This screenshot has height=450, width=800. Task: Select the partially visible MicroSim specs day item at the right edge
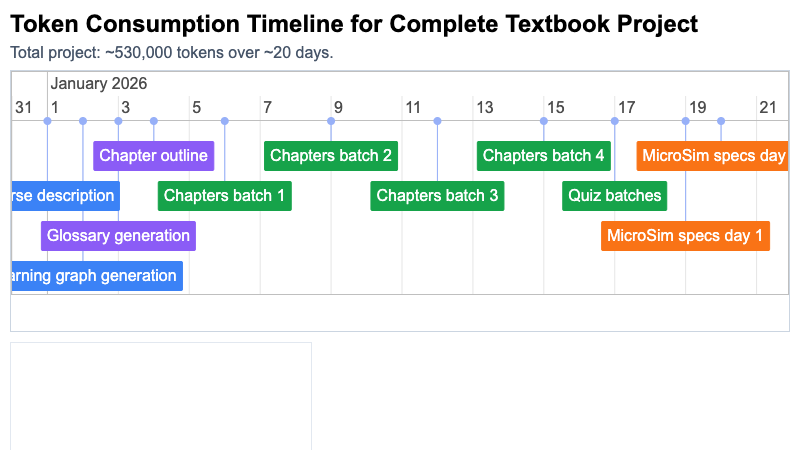[x=712, y=156]
